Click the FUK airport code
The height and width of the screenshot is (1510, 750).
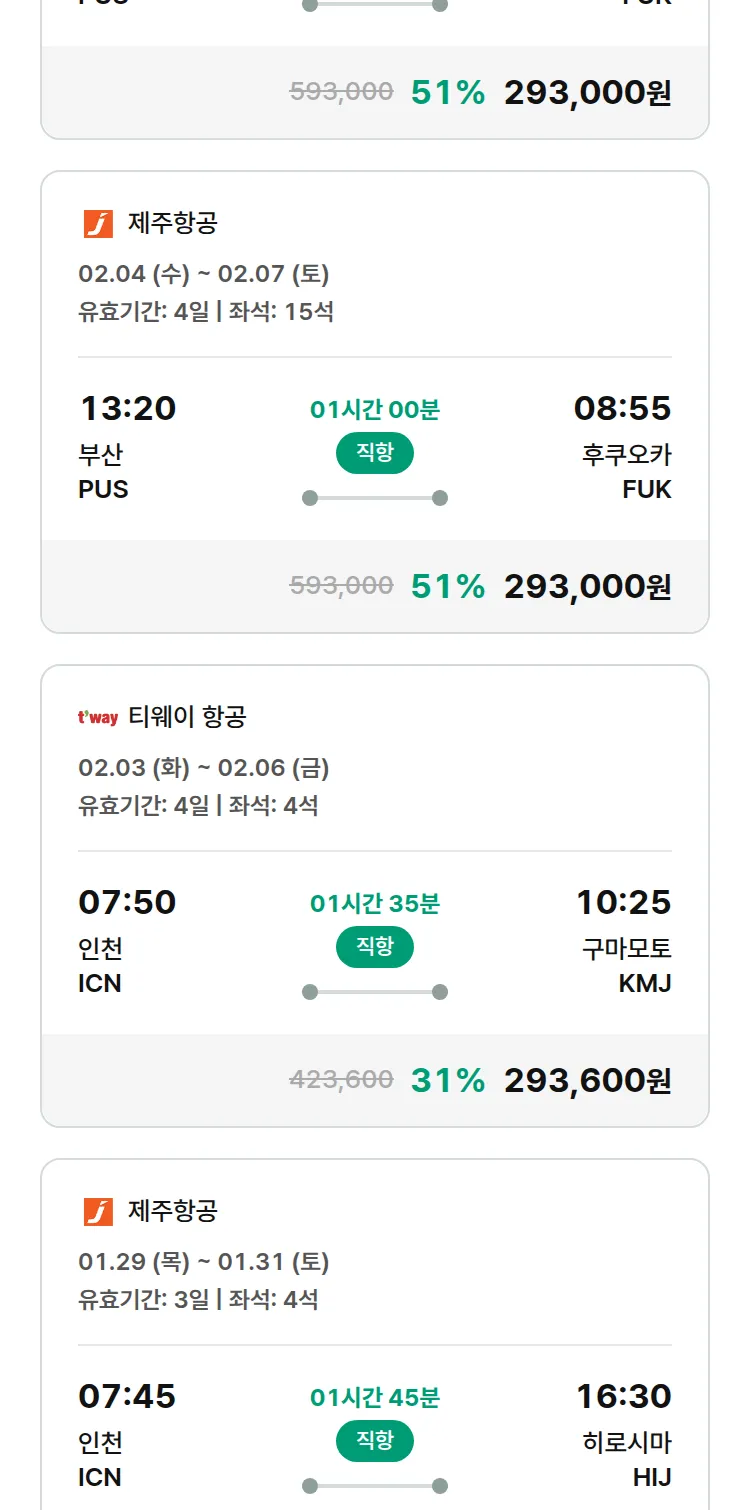click(647, 490)
